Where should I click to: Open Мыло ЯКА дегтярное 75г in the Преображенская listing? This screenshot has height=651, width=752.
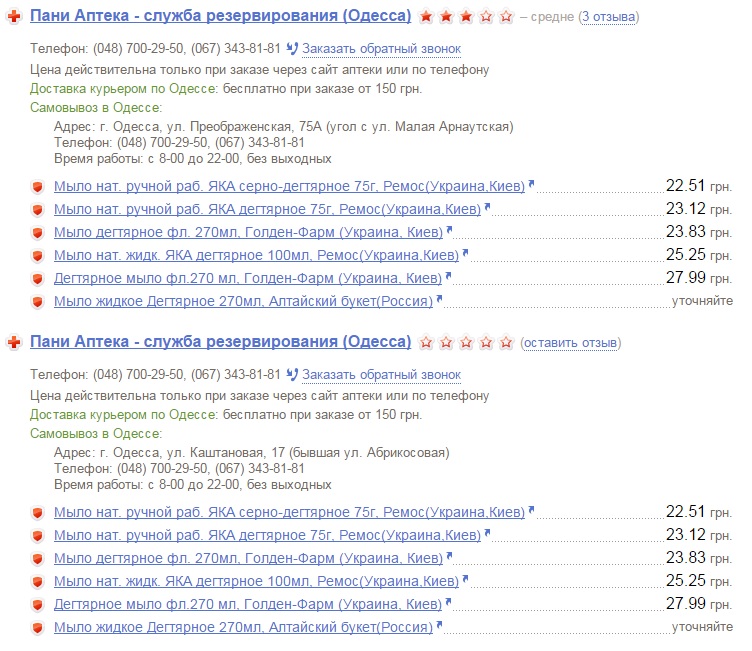[x=267, y=209]
